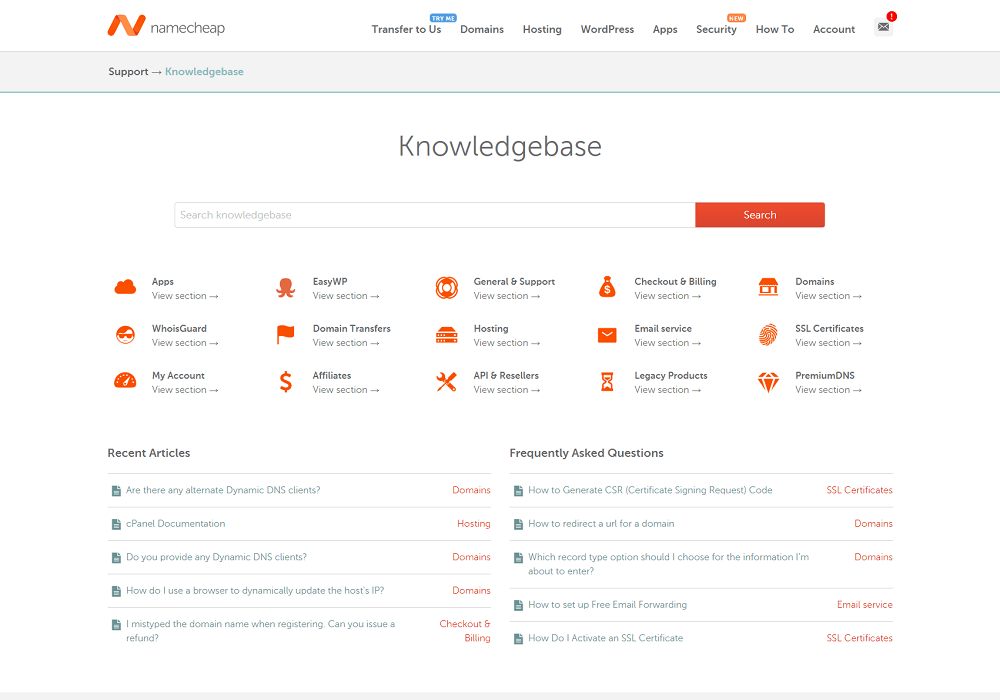The height and width of the screenshot is (700, 1000).
Task: Open article 'Are there any alternate Dynamic DNS clients?'
Action: [223, 490]
